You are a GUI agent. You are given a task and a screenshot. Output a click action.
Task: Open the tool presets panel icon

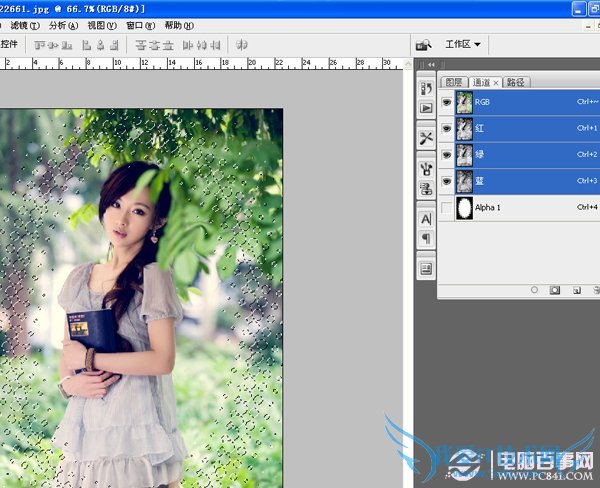[x=425, y=137]
